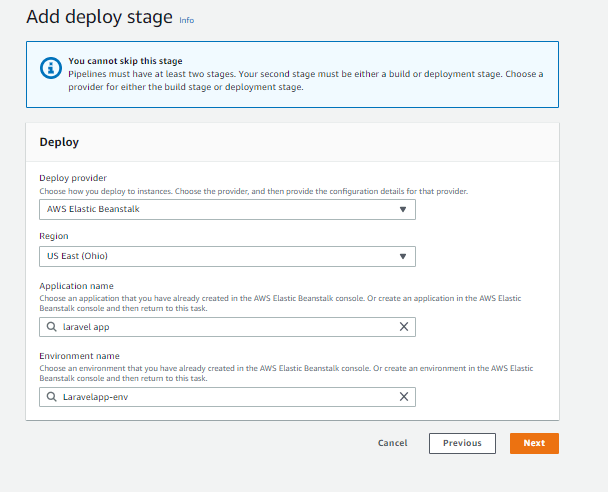
Task: Click the info circle icon in the banner
Action: (51, 68)
